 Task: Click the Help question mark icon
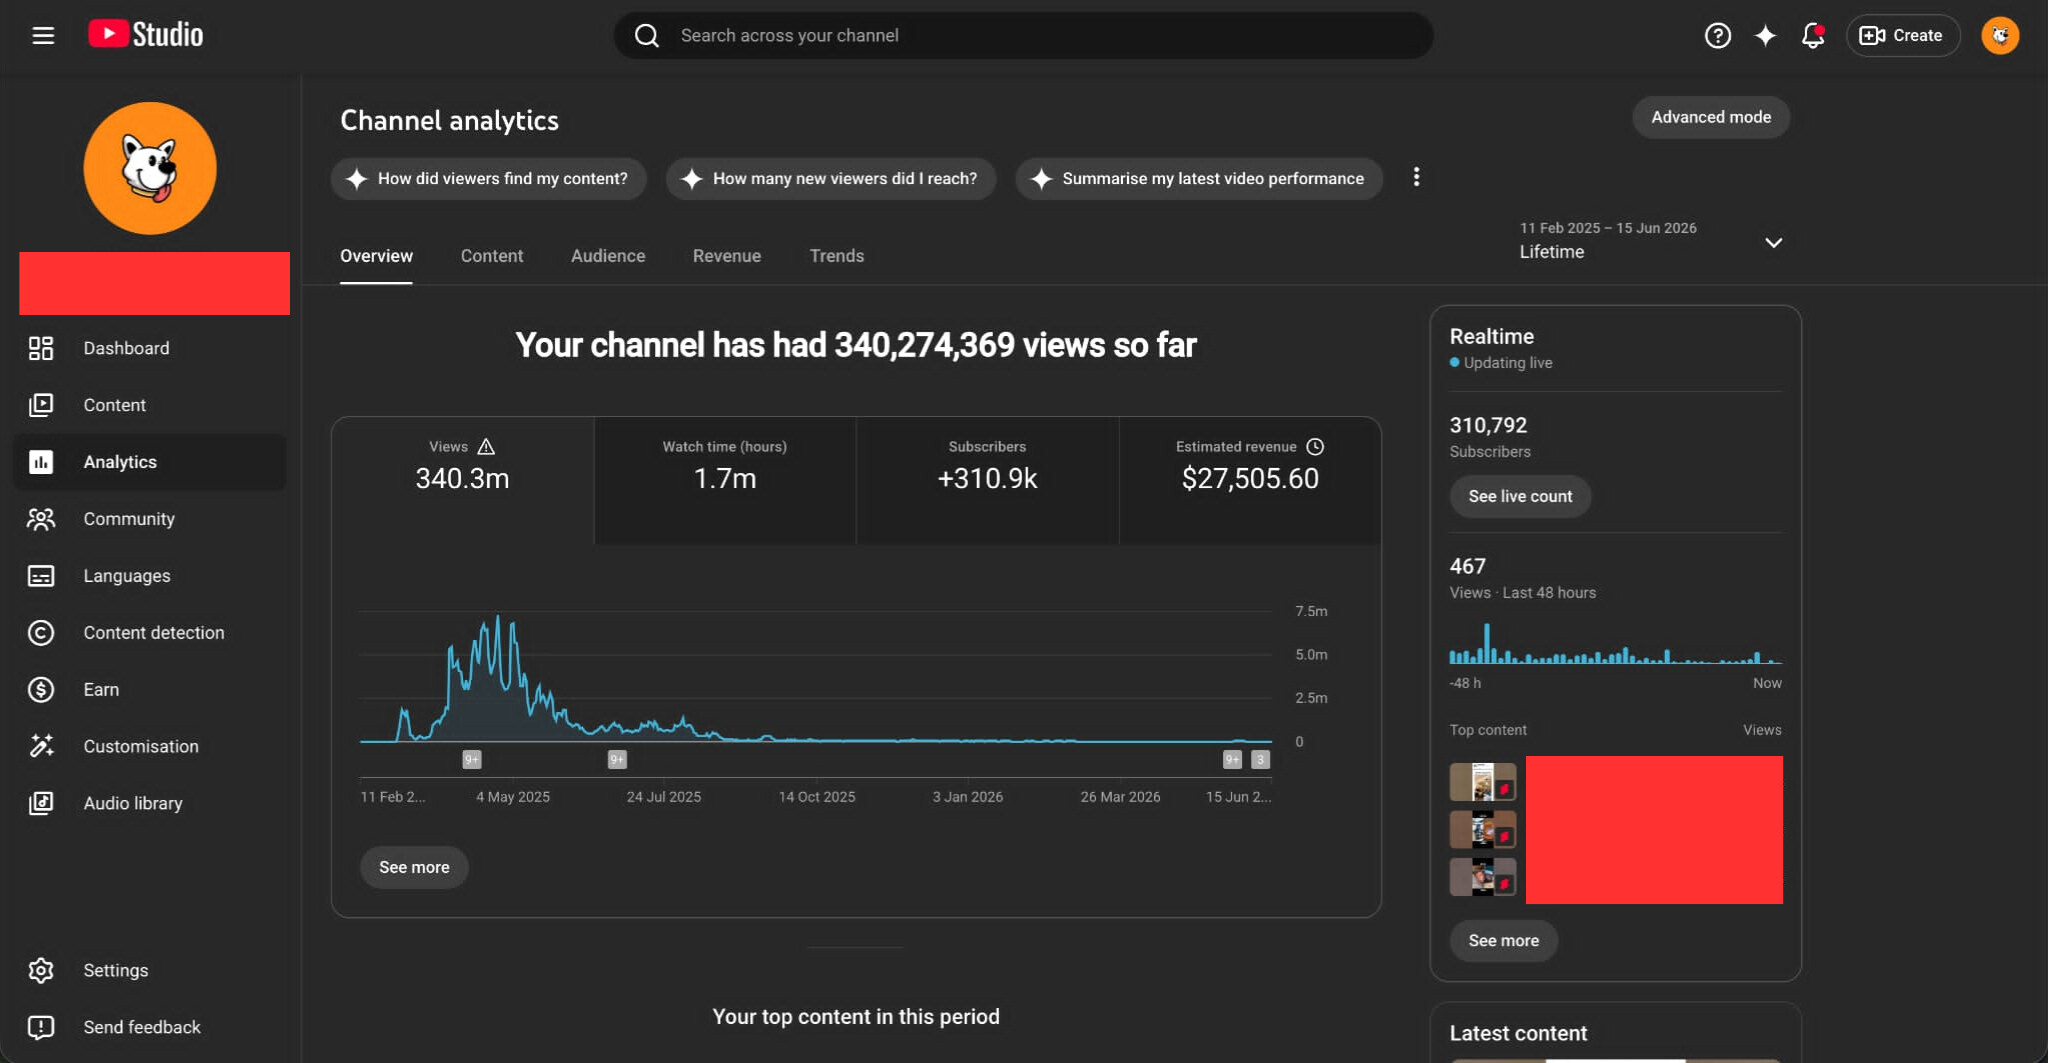1717,36
